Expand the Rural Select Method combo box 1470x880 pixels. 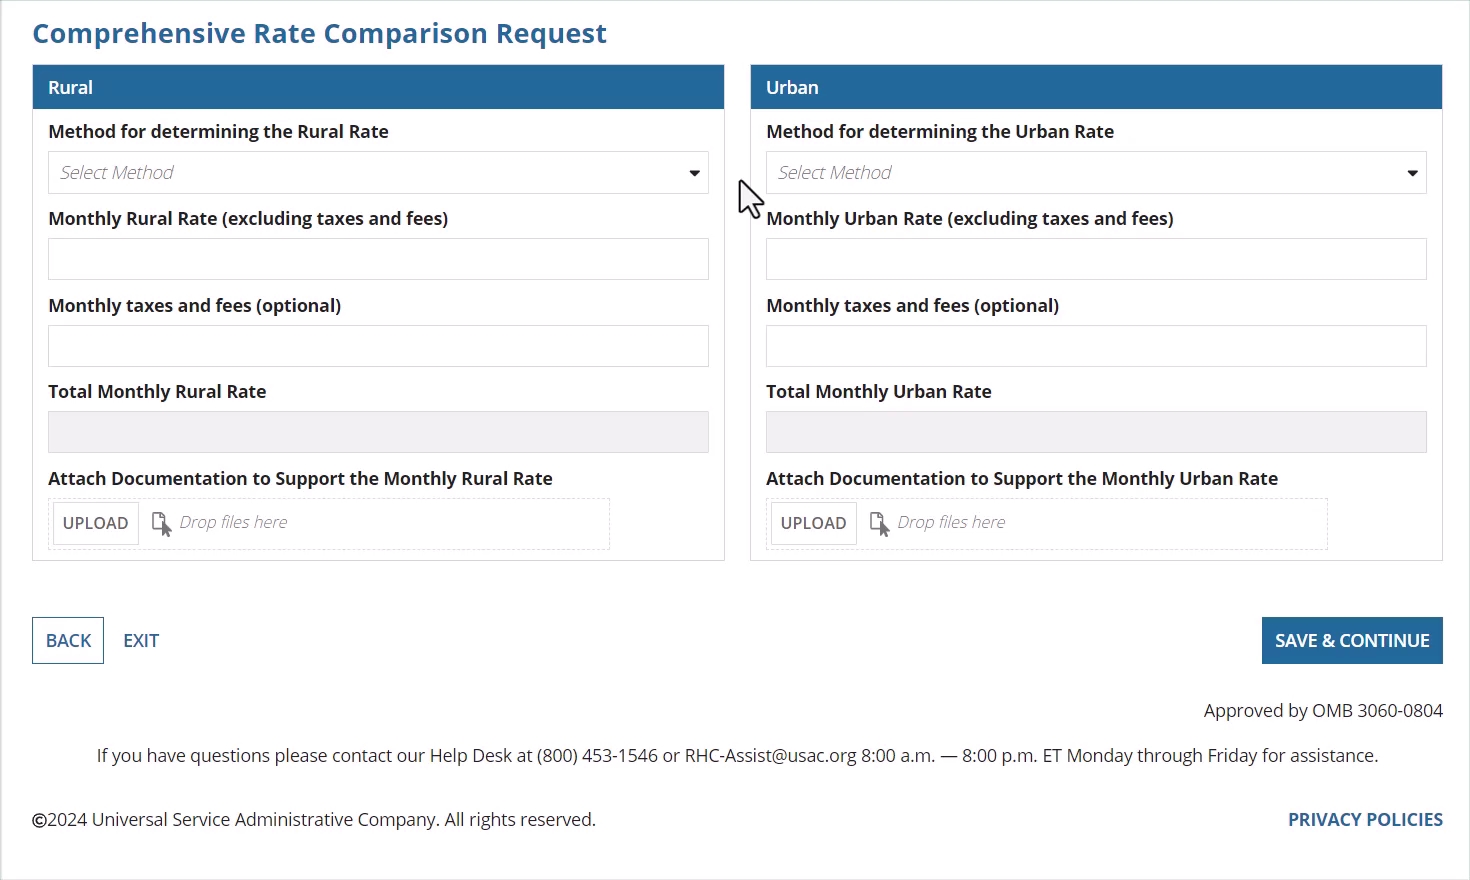(378, 173)
